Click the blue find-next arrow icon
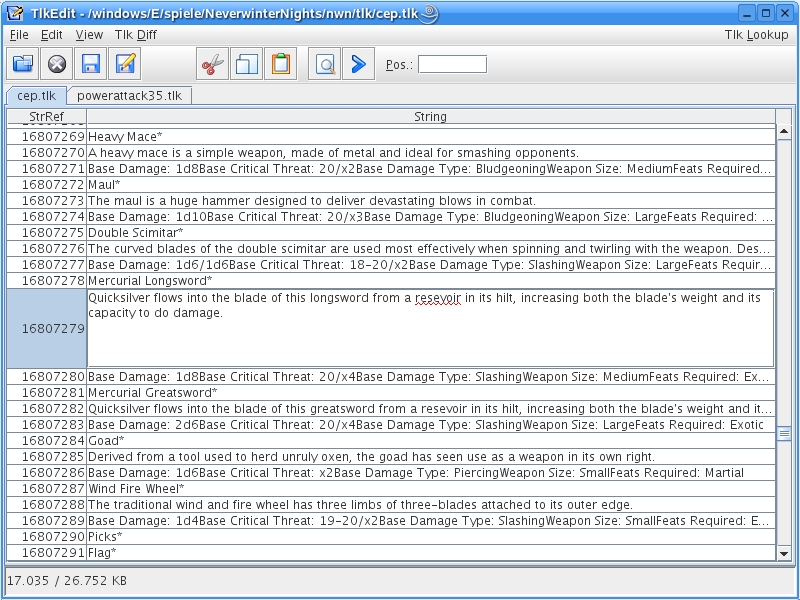 point(357,65)
